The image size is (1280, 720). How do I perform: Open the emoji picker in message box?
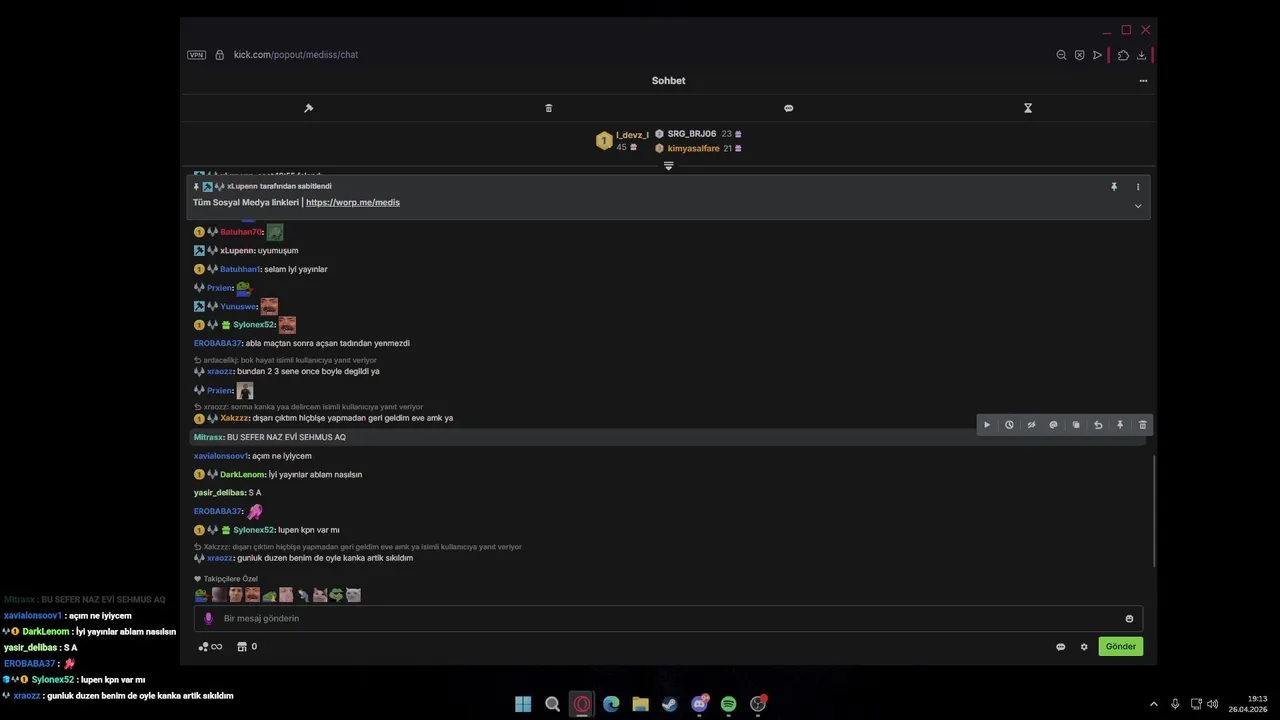(x=1129, y=619)
